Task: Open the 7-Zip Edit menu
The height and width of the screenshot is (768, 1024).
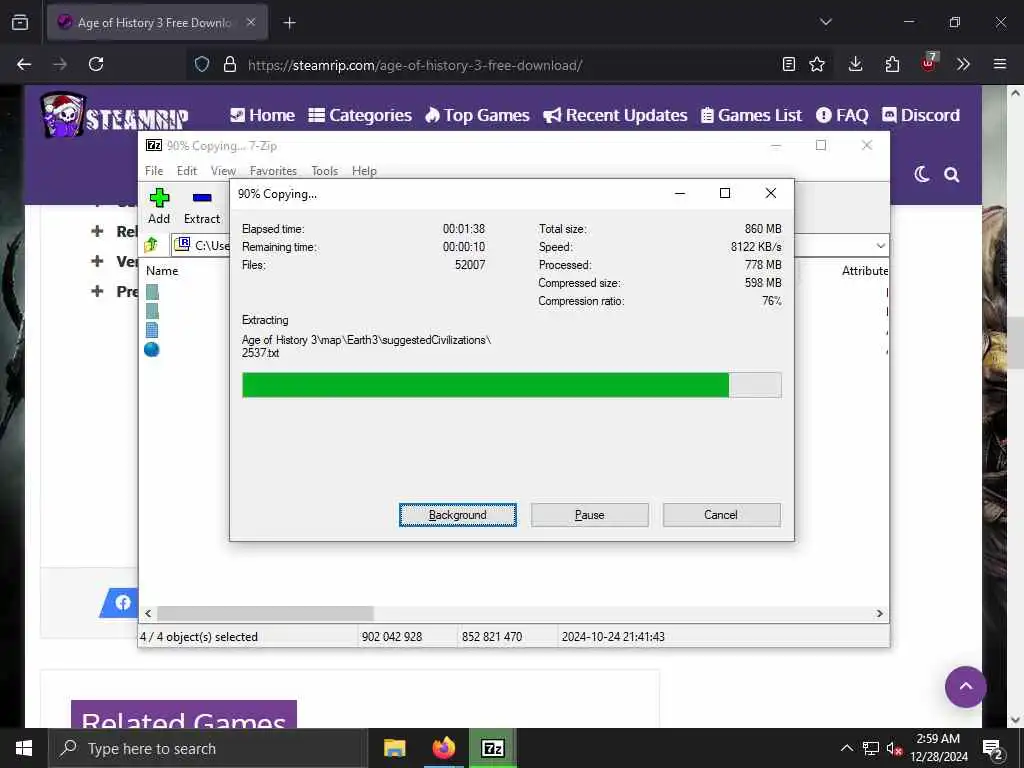Action: tap(187, 170)
